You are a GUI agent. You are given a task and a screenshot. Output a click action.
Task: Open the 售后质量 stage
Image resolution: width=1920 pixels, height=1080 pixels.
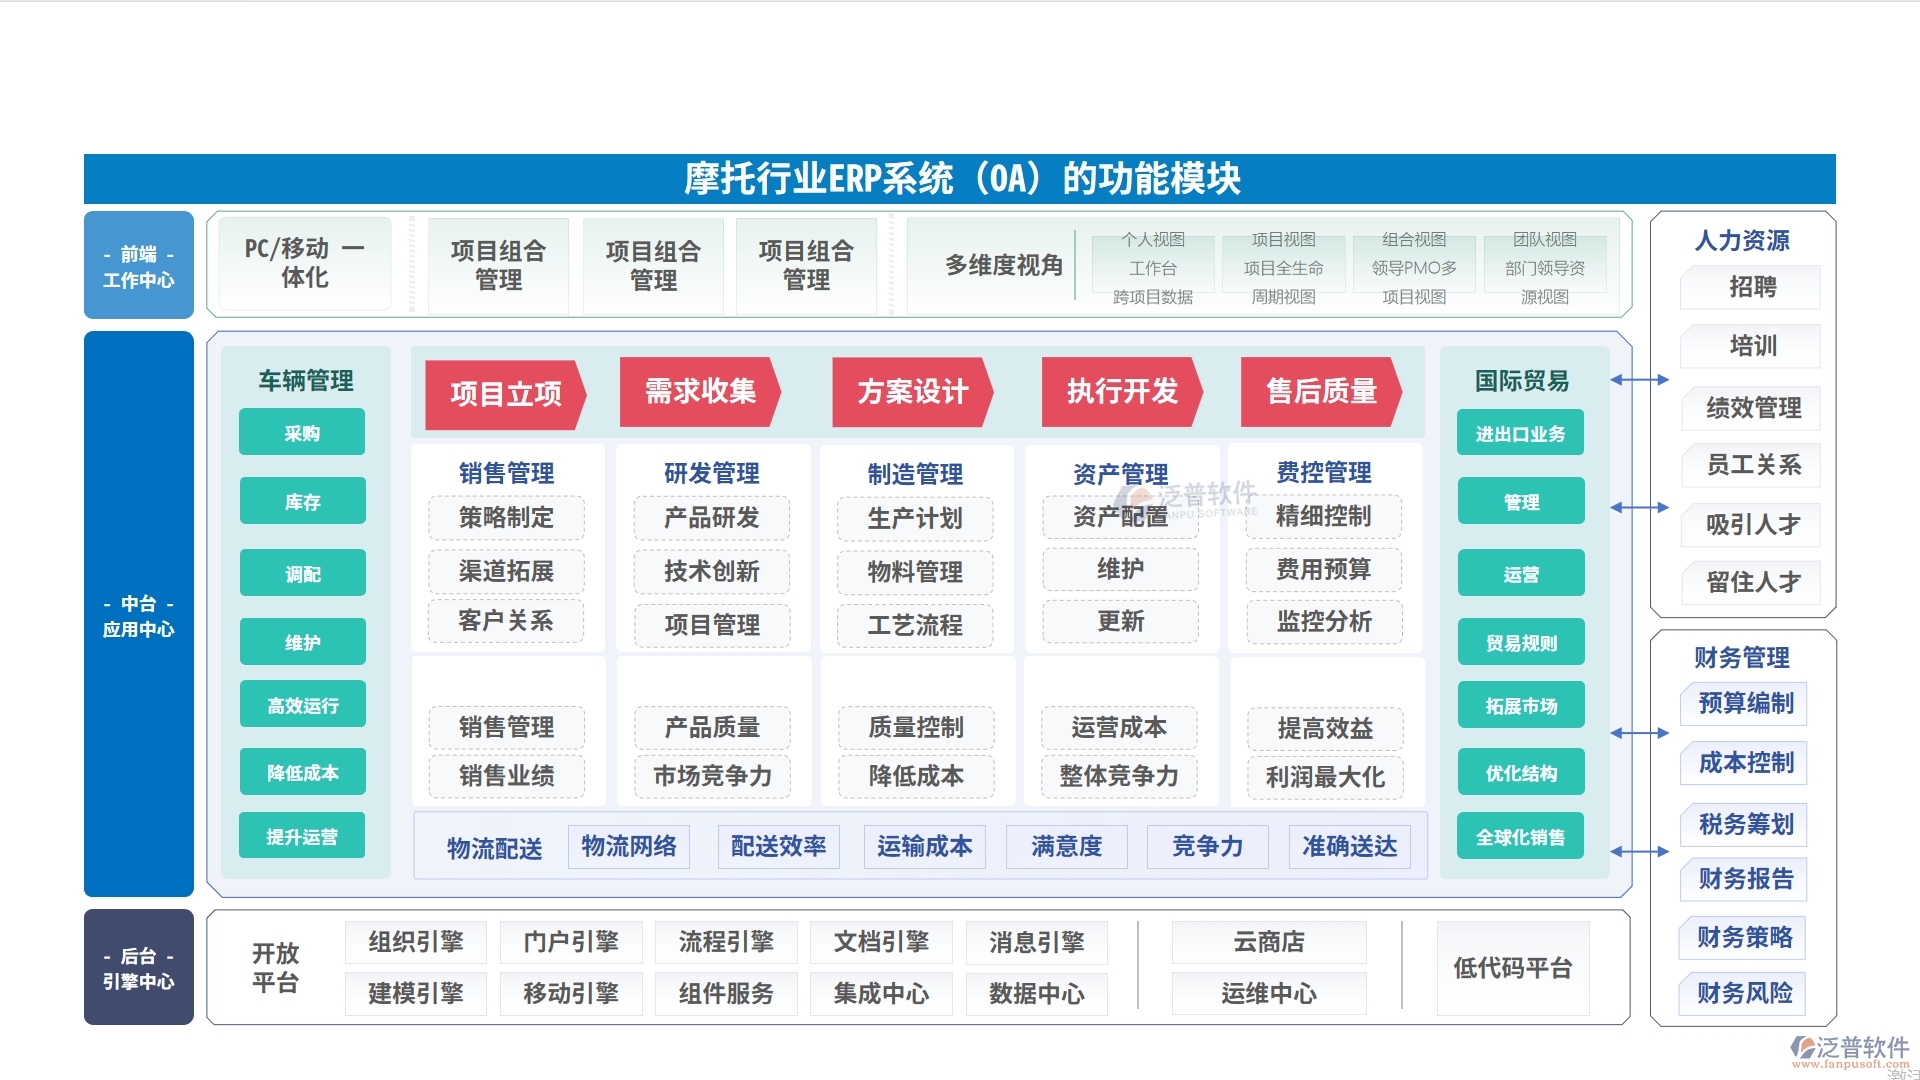pos(1322,392)
